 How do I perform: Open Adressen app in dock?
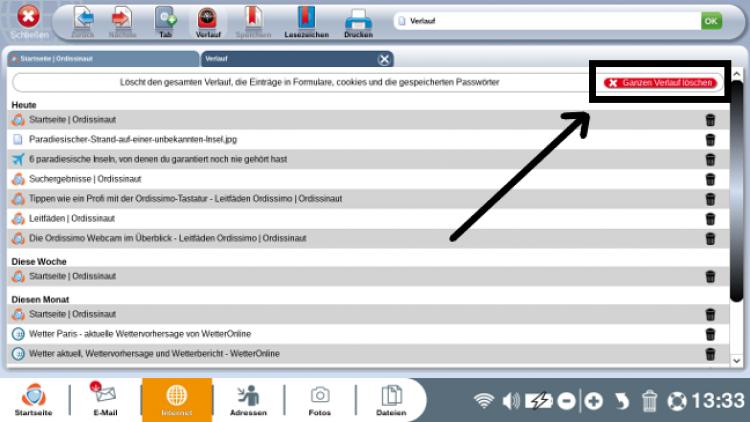point(248,400)
